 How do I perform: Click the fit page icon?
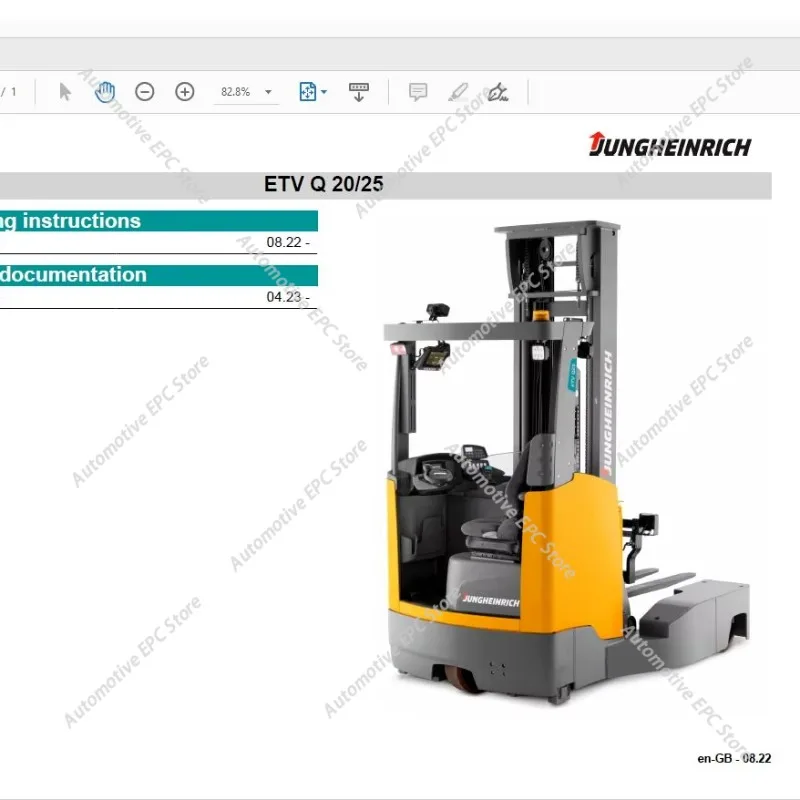pyautogui.click(x=307, y=92)
